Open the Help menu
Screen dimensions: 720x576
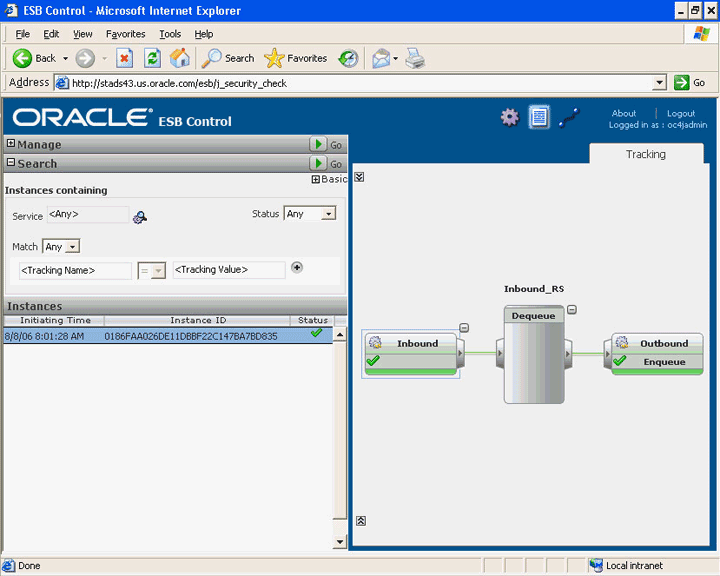pos(203,34)
